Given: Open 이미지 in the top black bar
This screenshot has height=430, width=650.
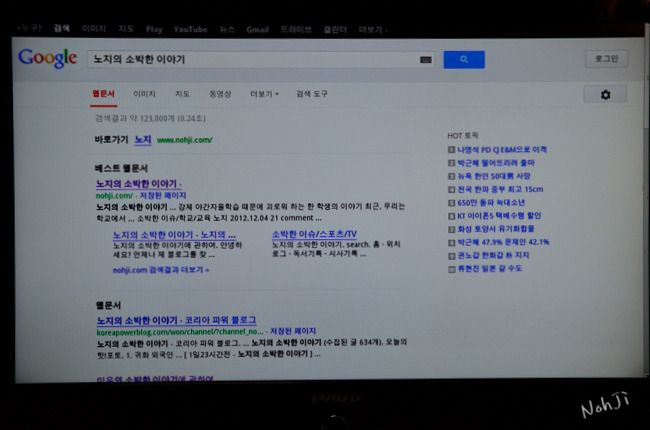Looking at the screenshot, I should (94, 29).
